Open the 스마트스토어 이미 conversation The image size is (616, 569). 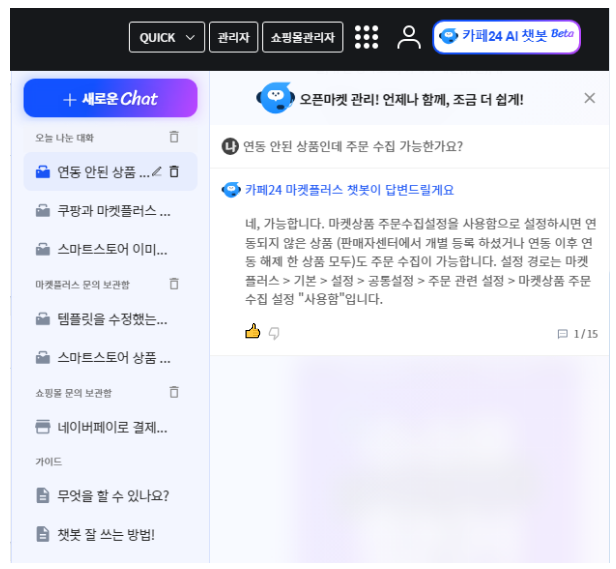pyautogui.click(x=110, y=249)
